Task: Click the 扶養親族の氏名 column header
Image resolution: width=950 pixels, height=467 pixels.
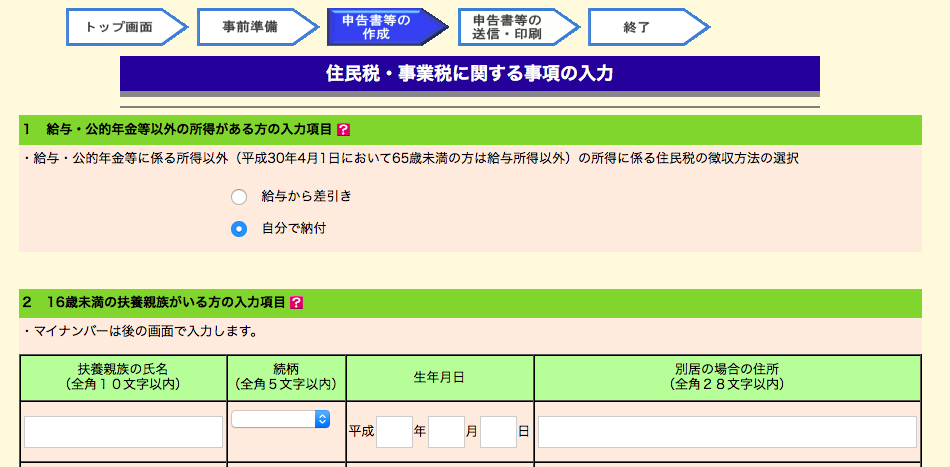Action: tap(124, 377)
